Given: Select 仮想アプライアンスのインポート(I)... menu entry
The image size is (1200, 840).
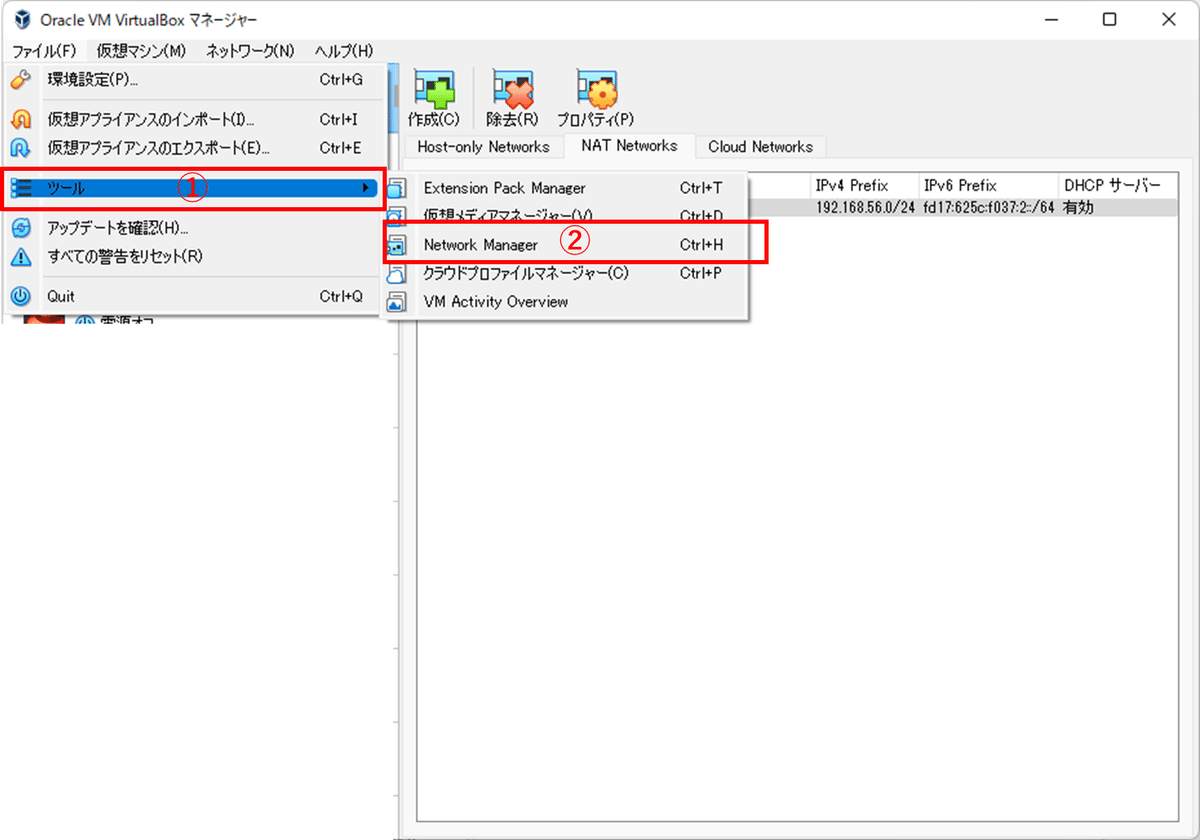Looking at the screenshot, I should [x=194, y=119].
